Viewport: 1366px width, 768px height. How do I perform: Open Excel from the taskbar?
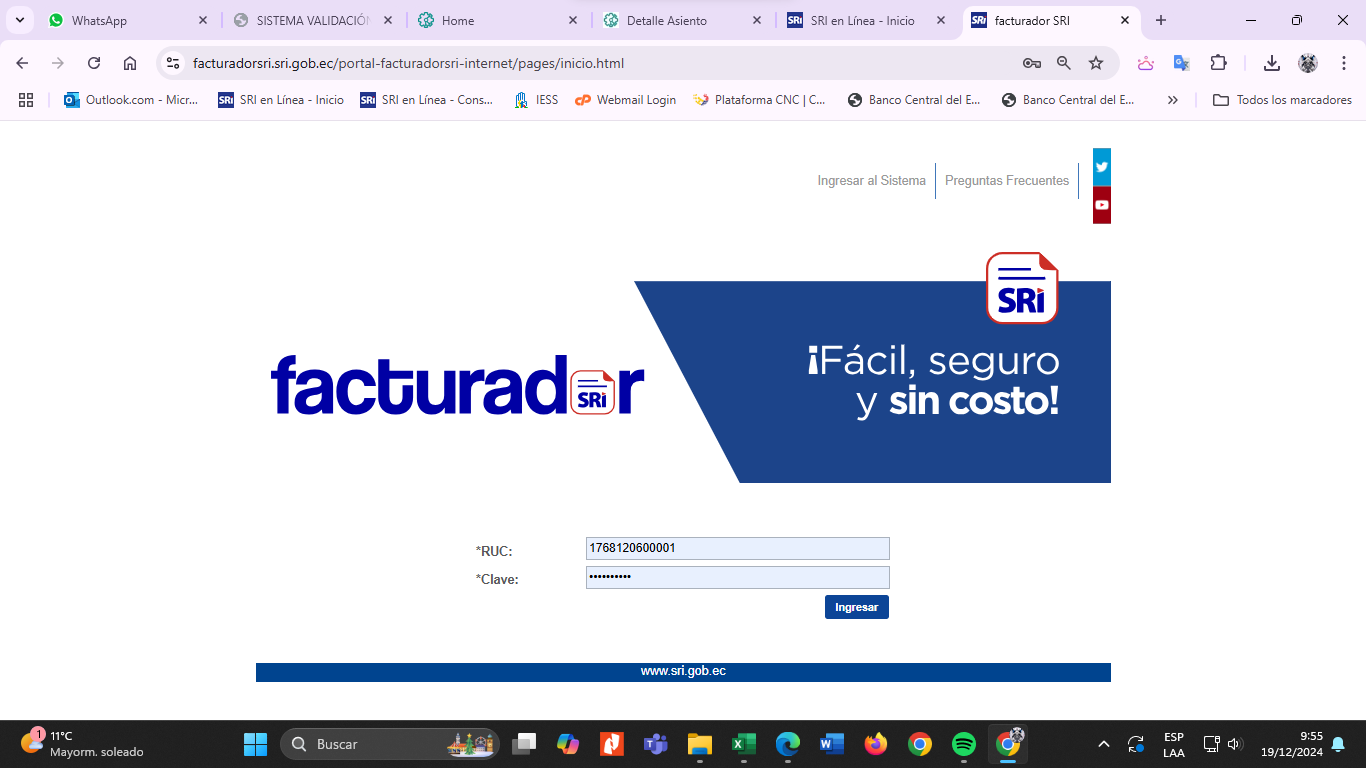pos(743,744)
